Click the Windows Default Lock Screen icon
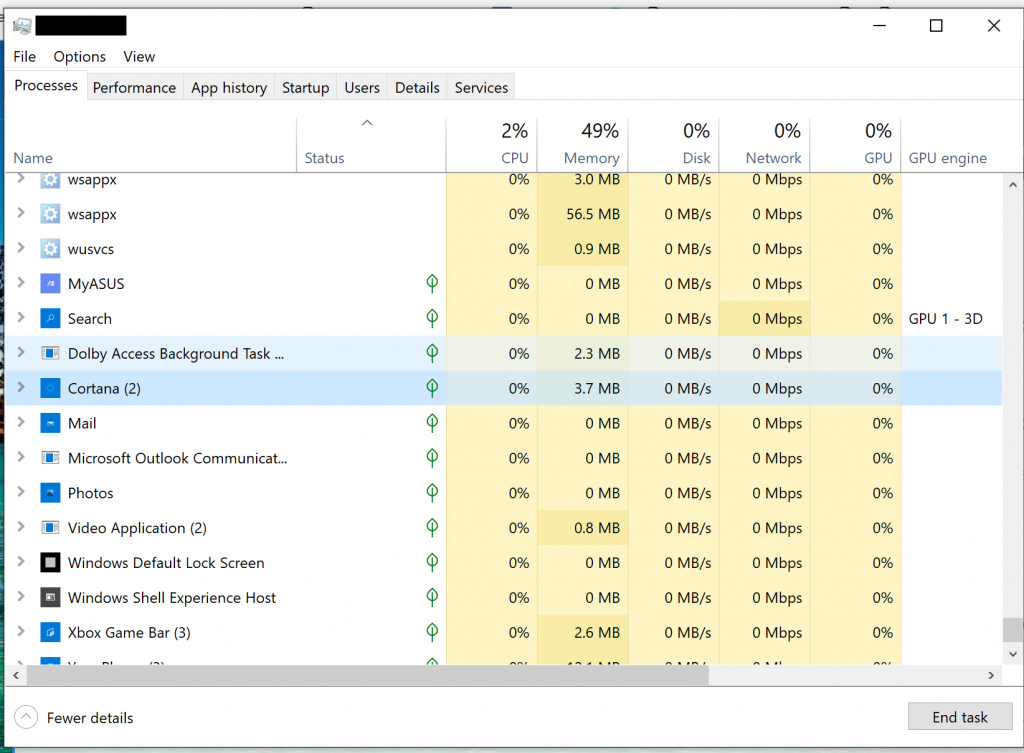This screenshot has width=1024, height=753. pos(50,563)
